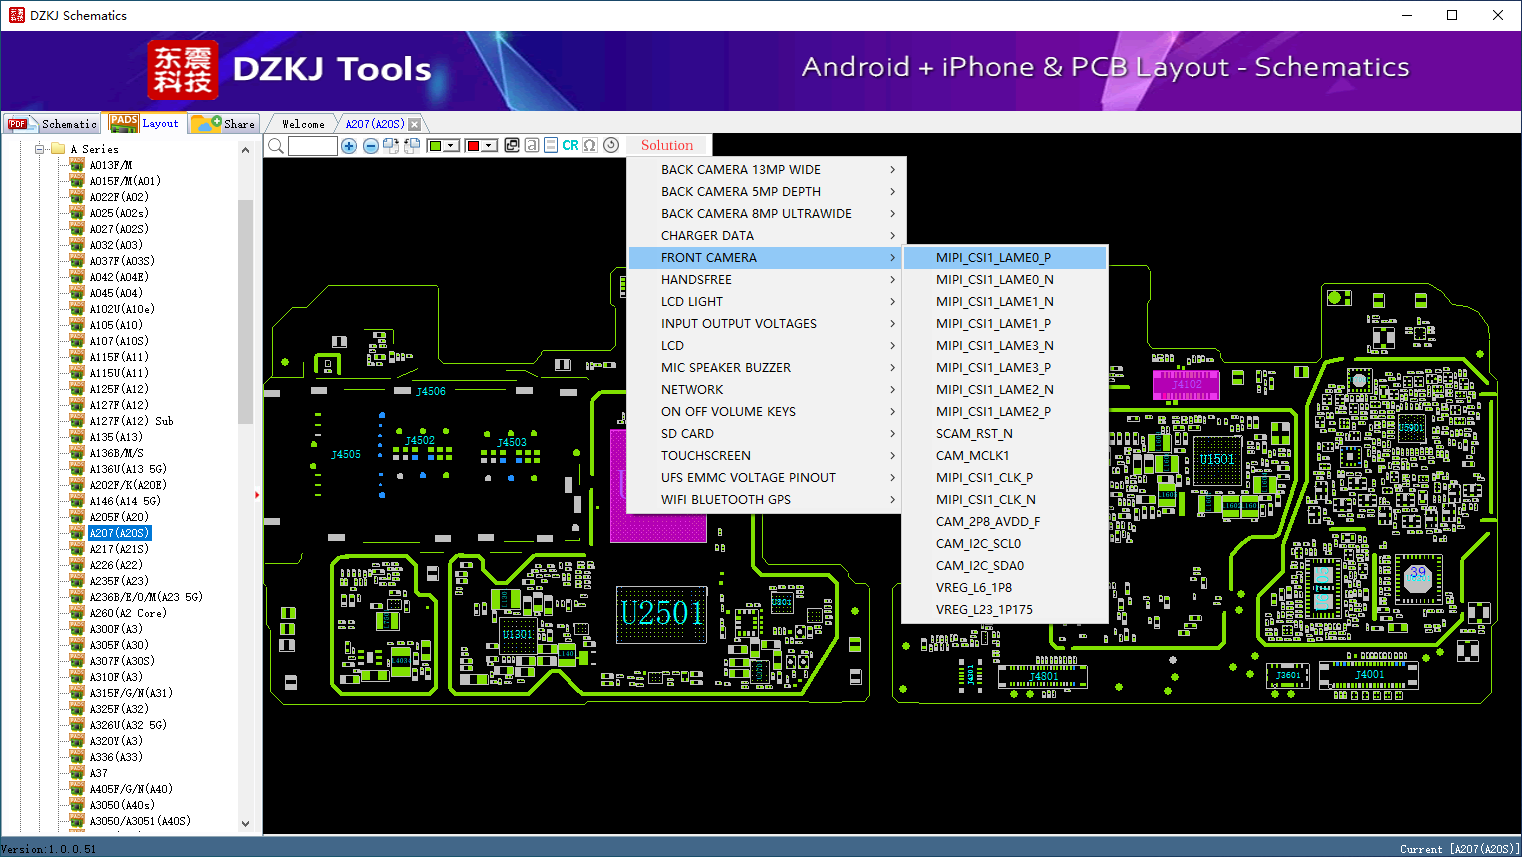This screenshot has height=857, width=1522.
Task: Expand the NETWORK submenu arrow
Action: (x=893, y=390)
